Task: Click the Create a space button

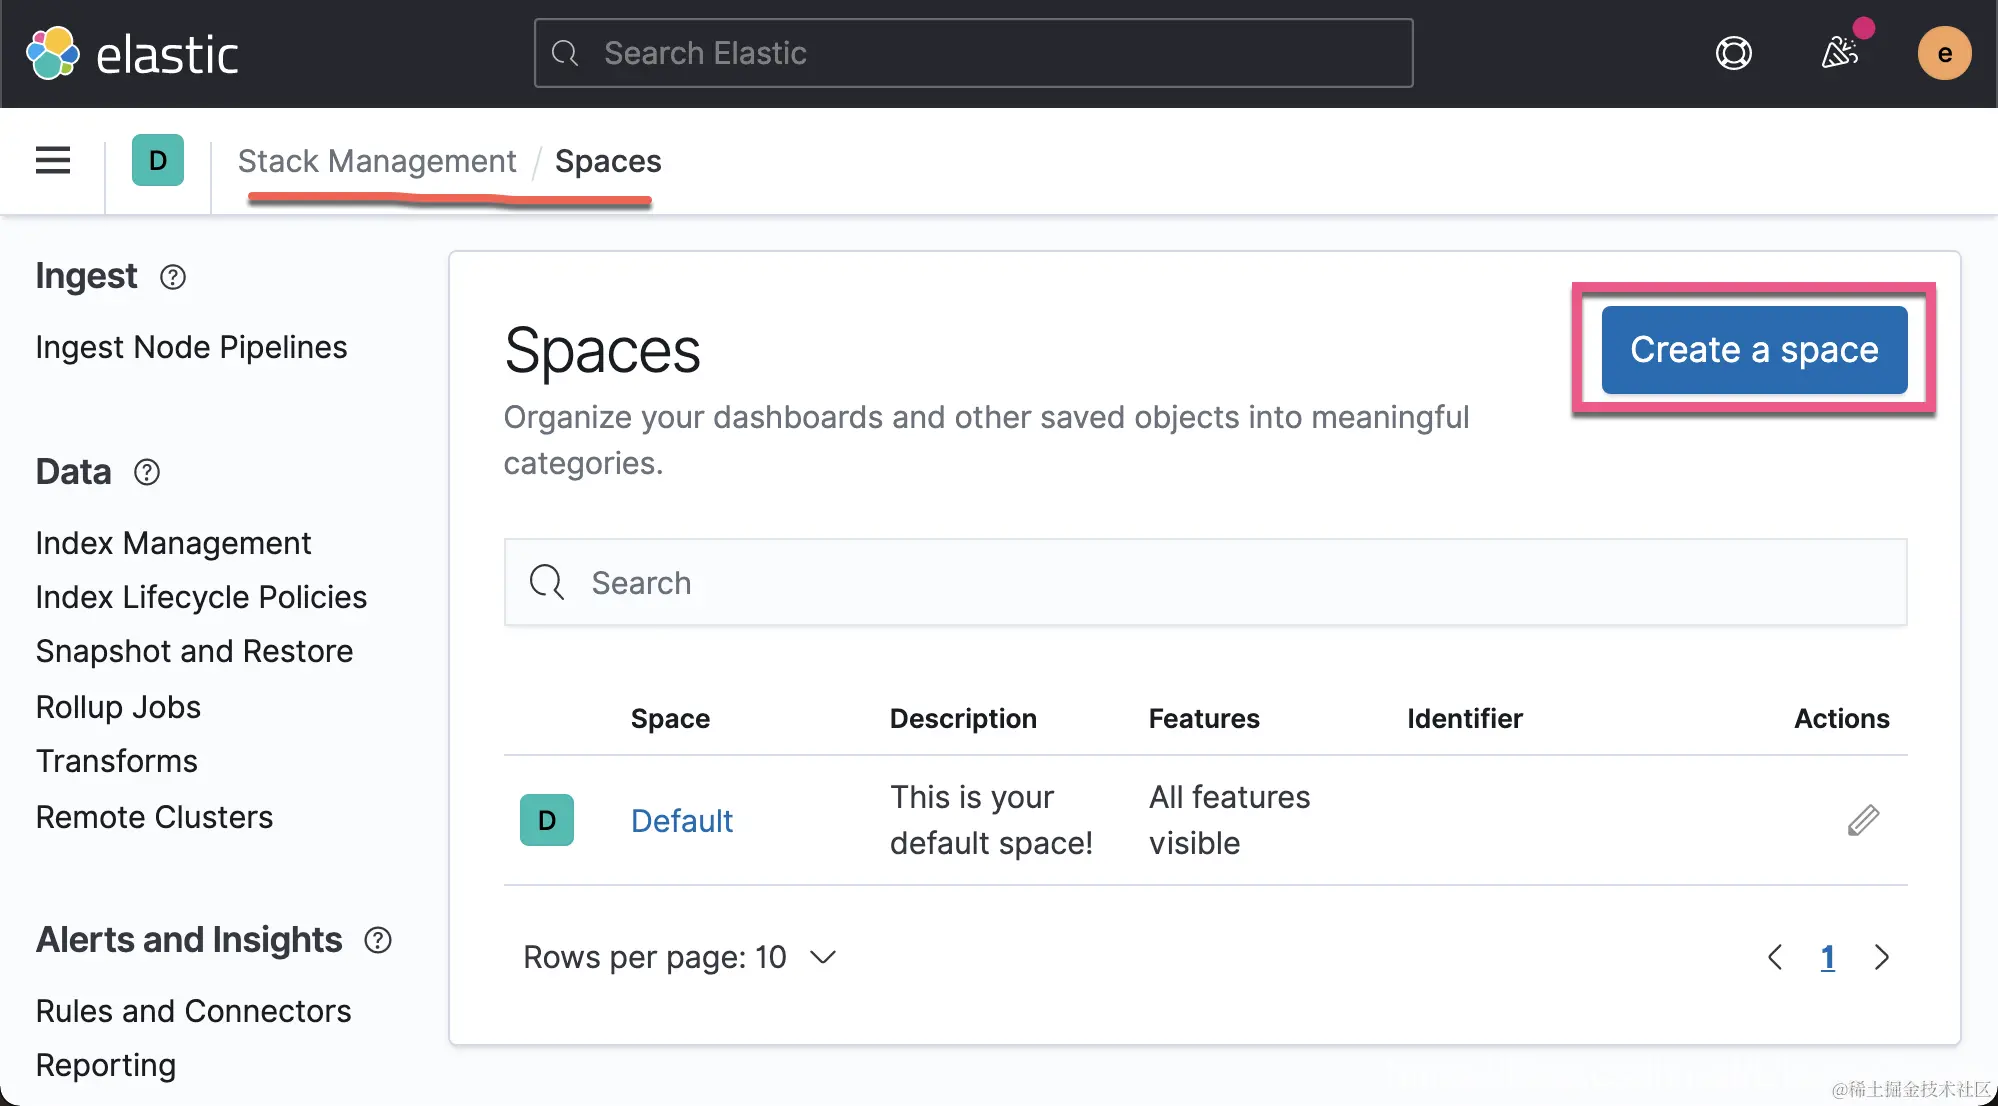Action: pyautogui.click(x=1753, y=350)
